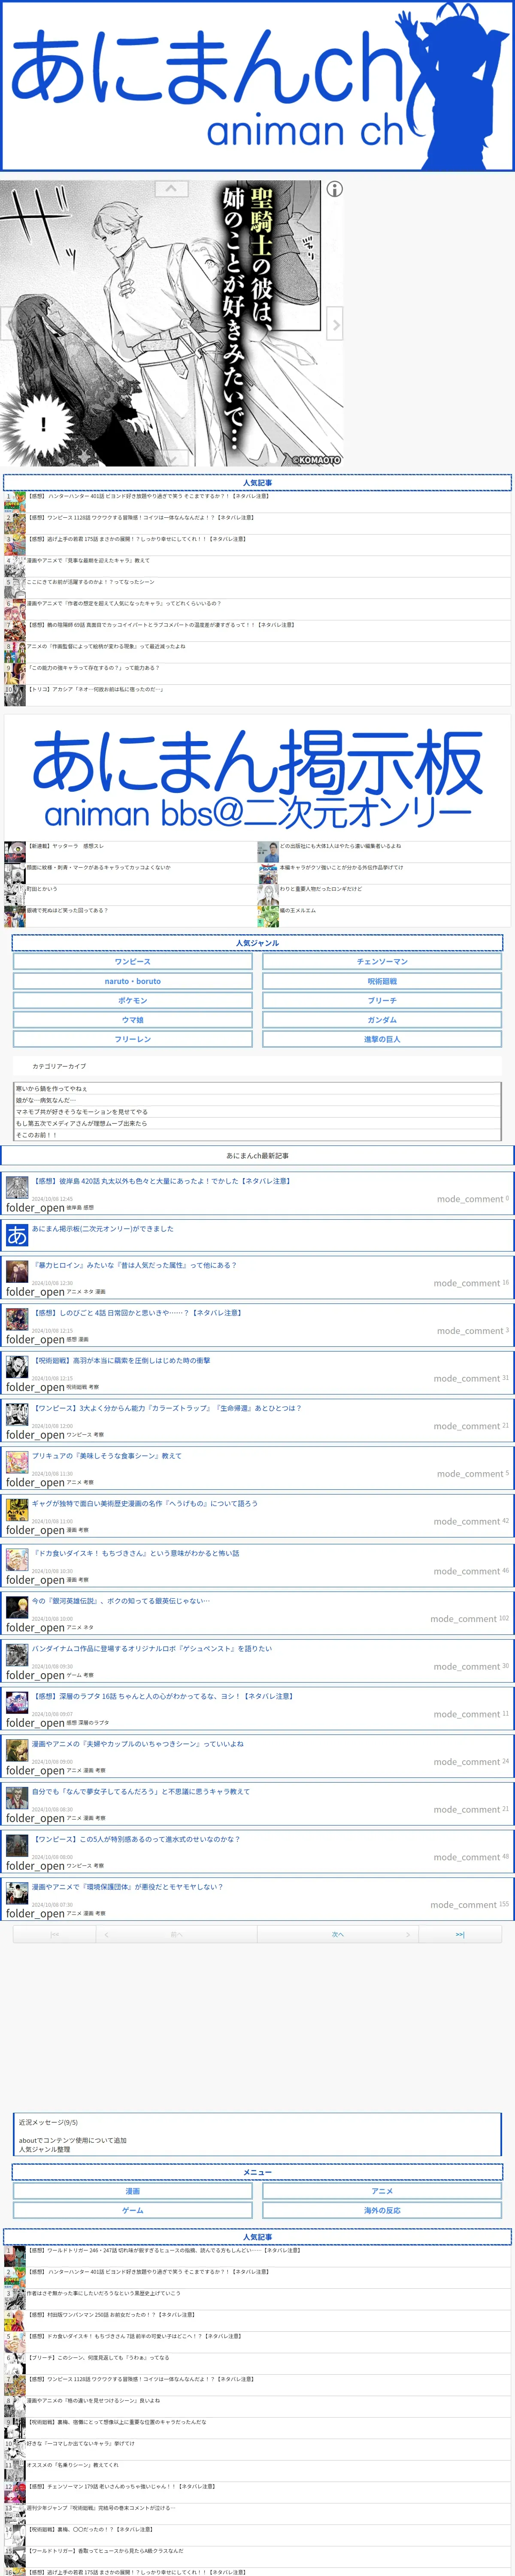515x2576 pixels.
Task: Select the 呪術廻戦 genre
Action: coord(382,981)
